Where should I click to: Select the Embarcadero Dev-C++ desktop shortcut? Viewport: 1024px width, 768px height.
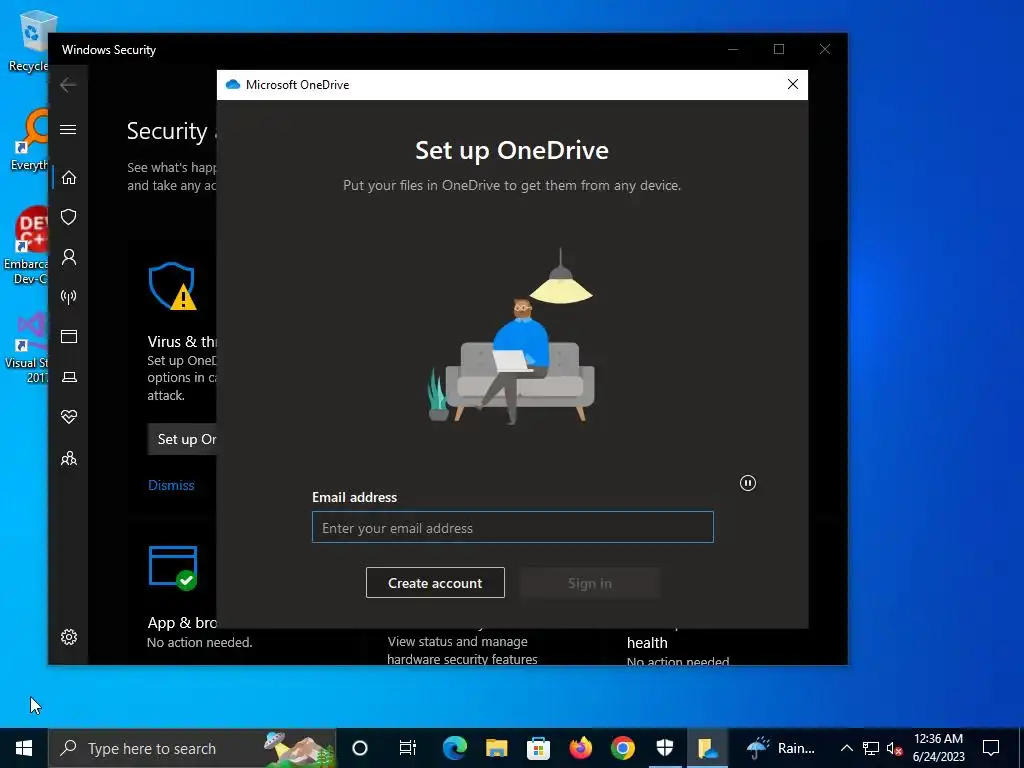tap(27, 246)
